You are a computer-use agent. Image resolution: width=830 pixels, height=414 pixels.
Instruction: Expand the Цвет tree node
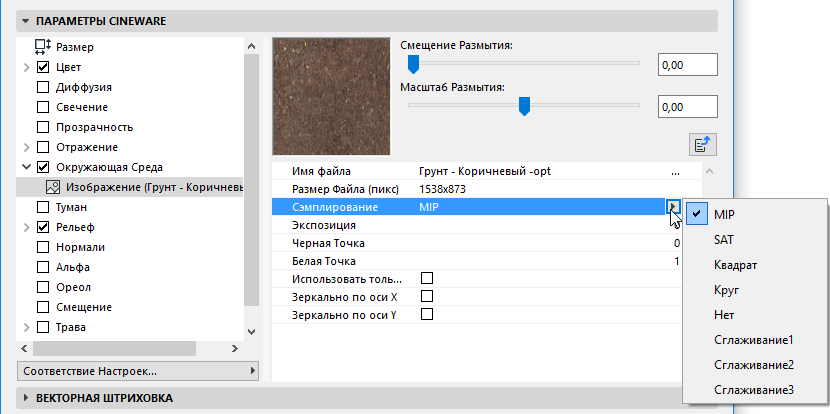coord(26,67)
